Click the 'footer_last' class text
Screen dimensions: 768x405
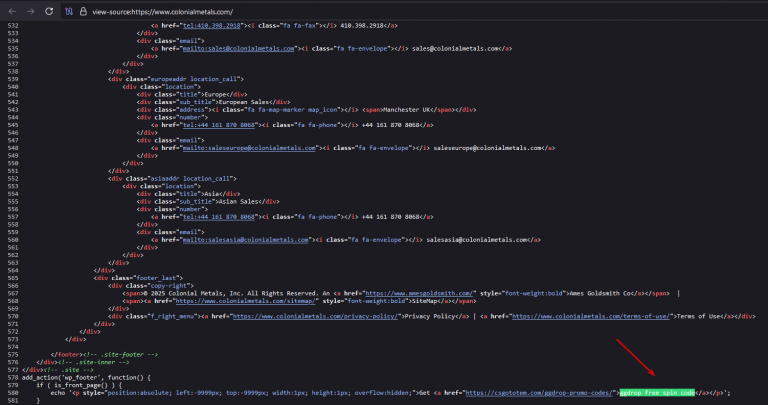click(x=158, y=278)
